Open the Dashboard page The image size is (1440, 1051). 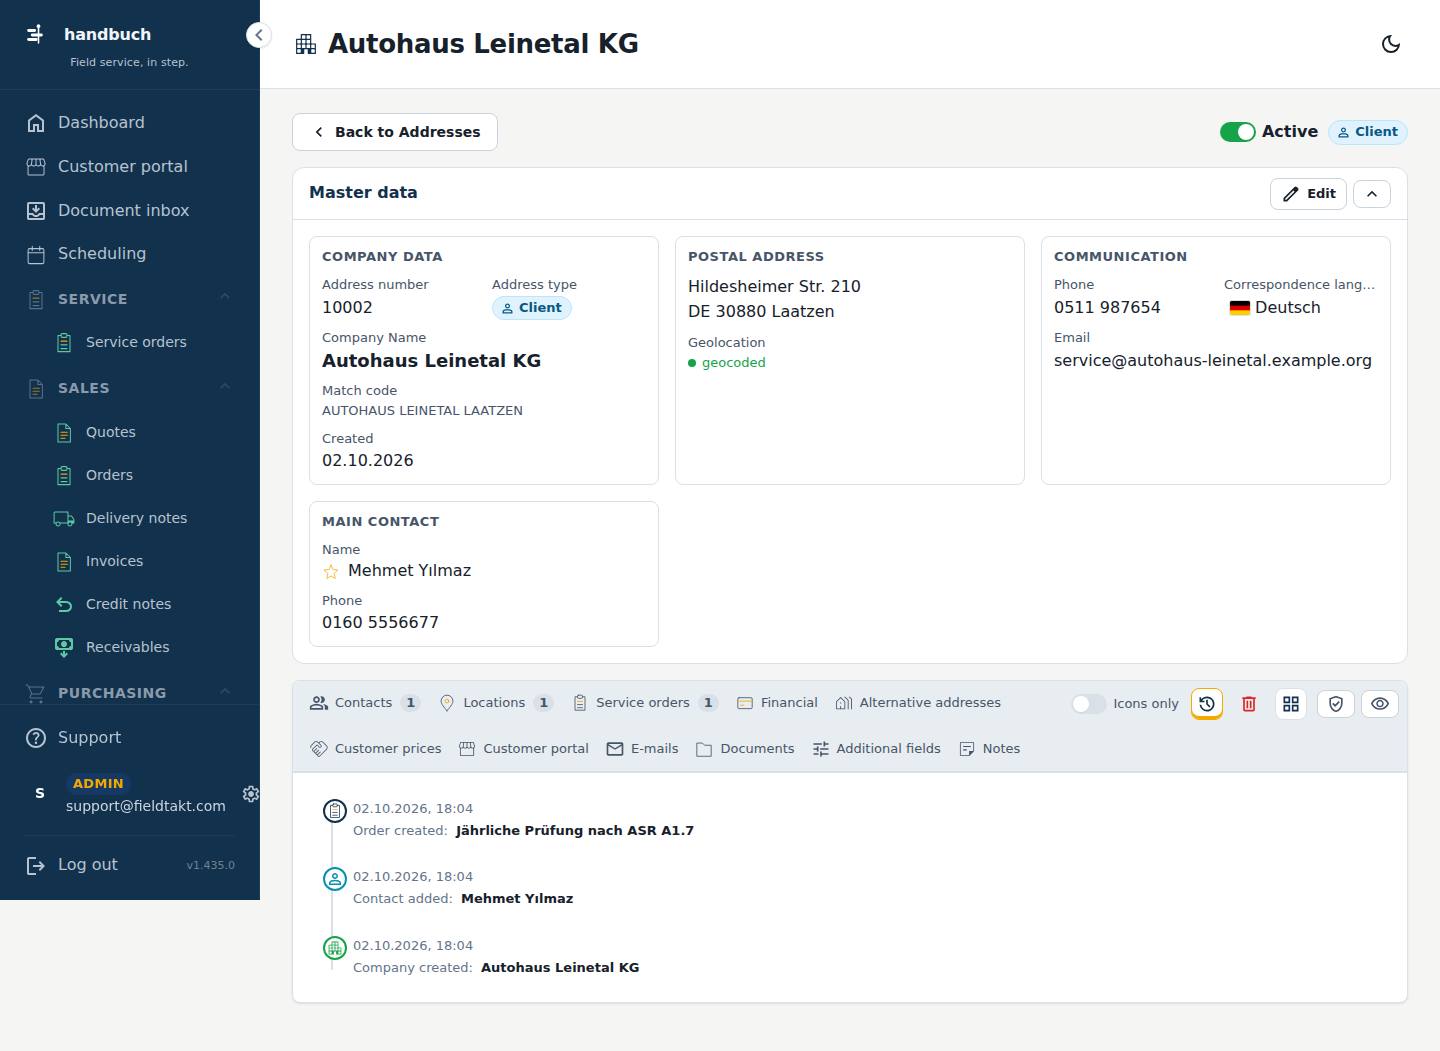(130, 123)
